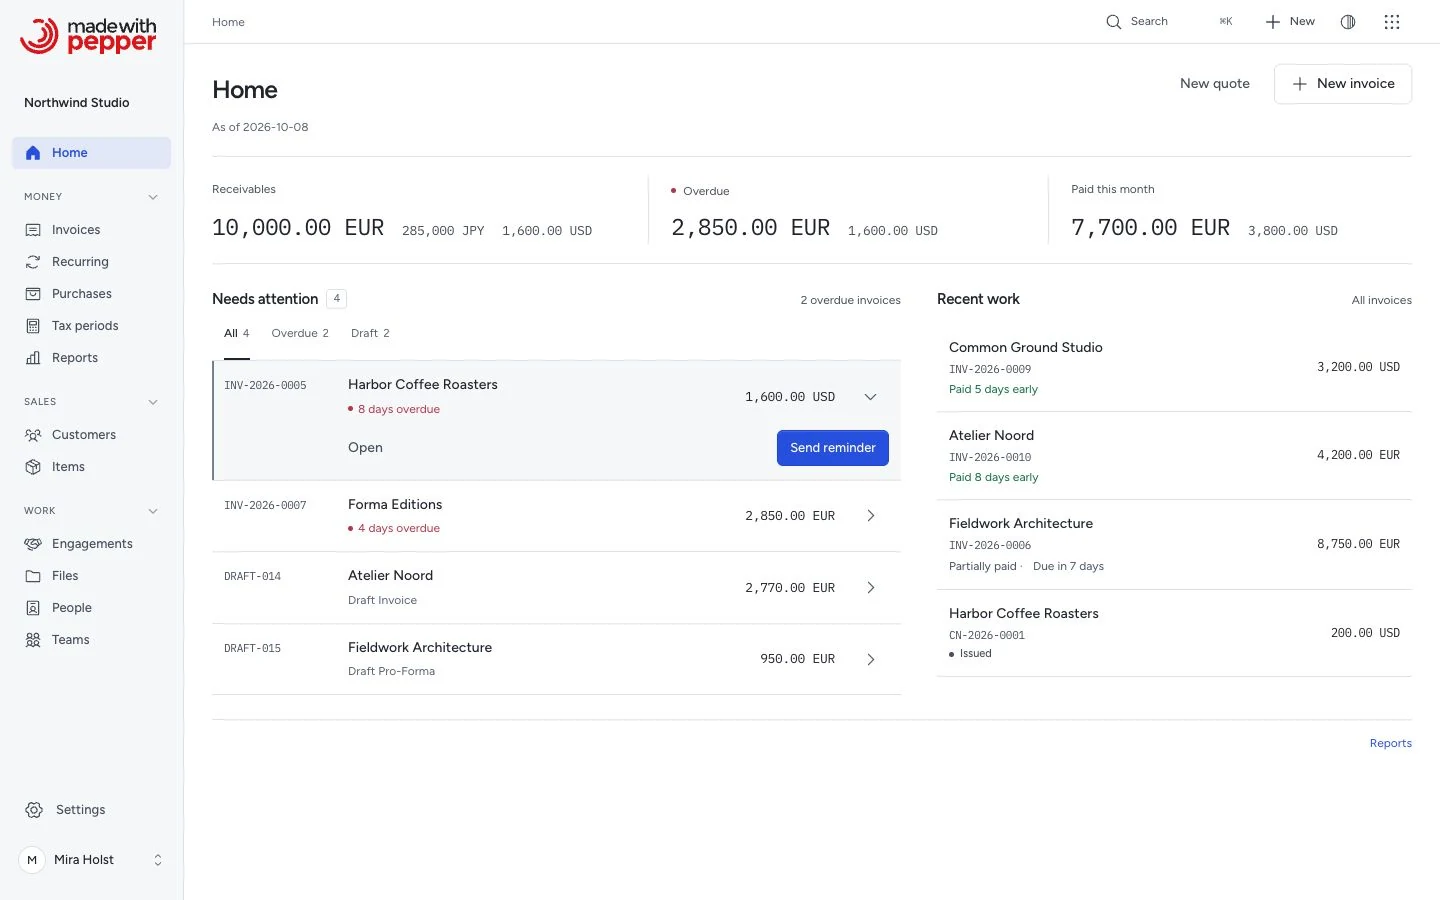
Task: Open the People sidebar icon
Action: click(33, 608)
